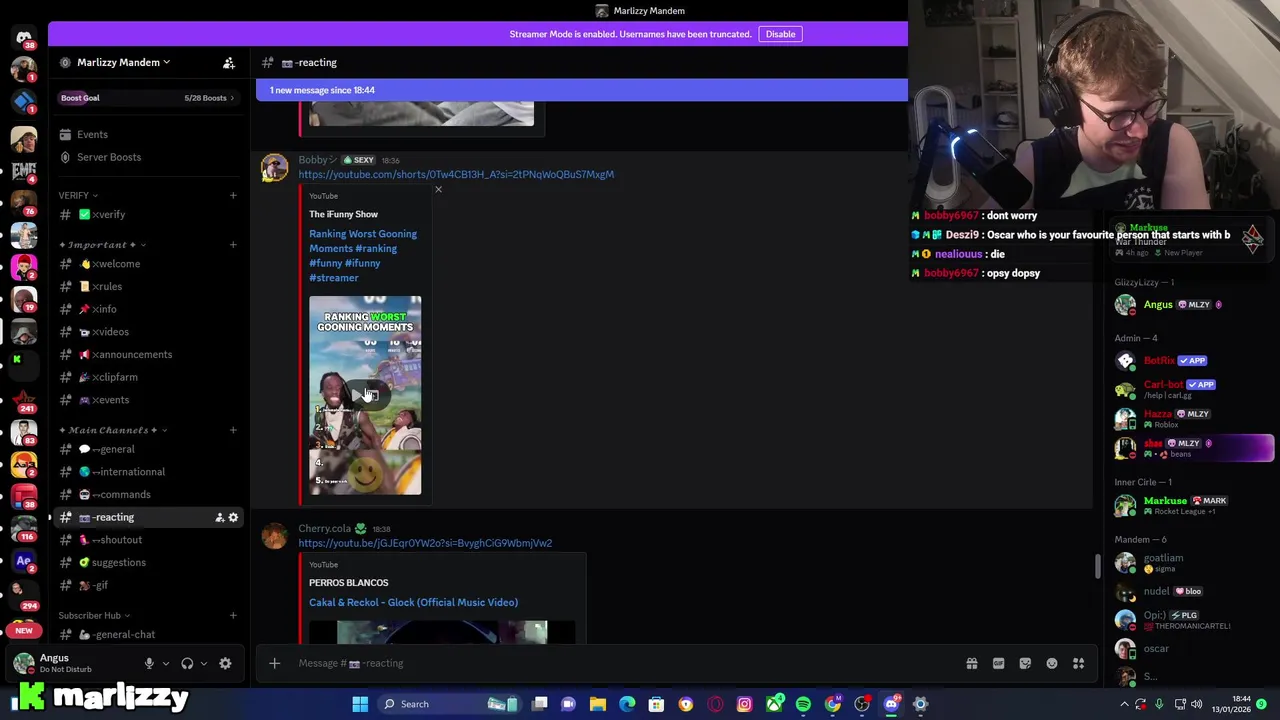Open the Boost Goal progress bar
Screen dimensions: 1280x720
point(148,98)
